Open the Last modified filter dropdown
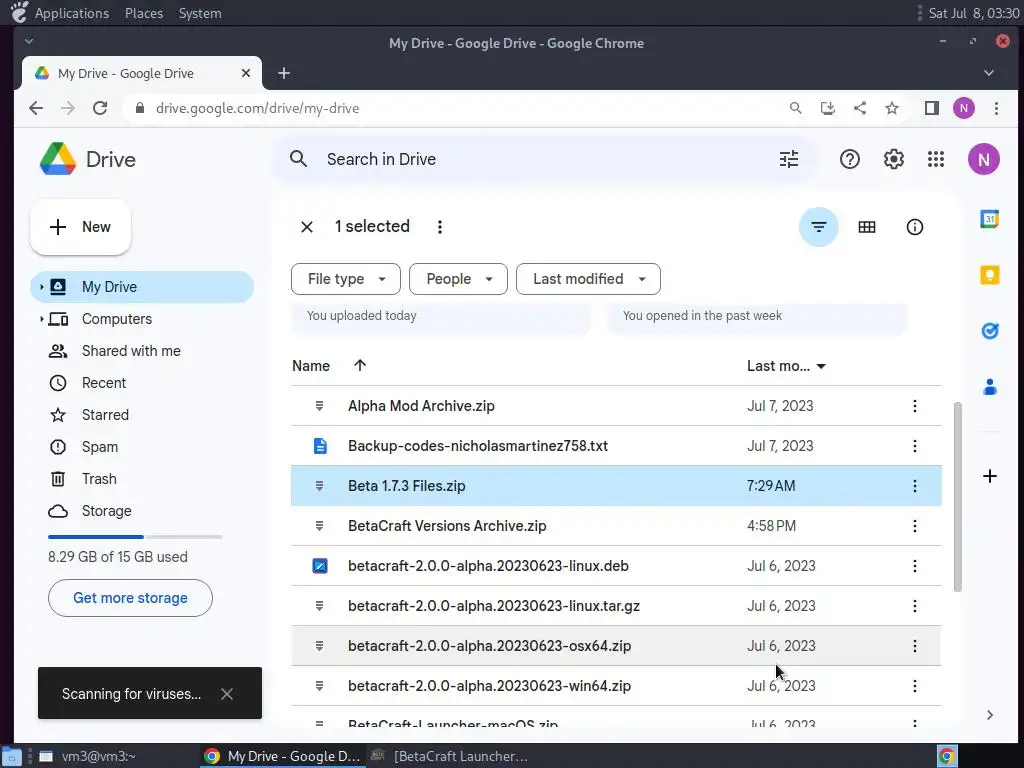The image size is (1024, 768). (x=588, y=279)
